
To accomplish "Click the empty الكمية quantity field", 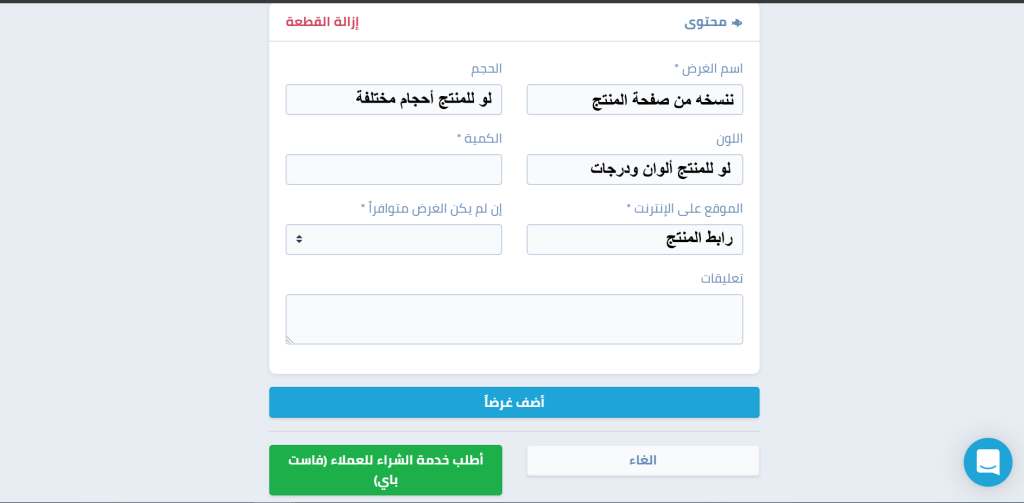I will (394, 170).
